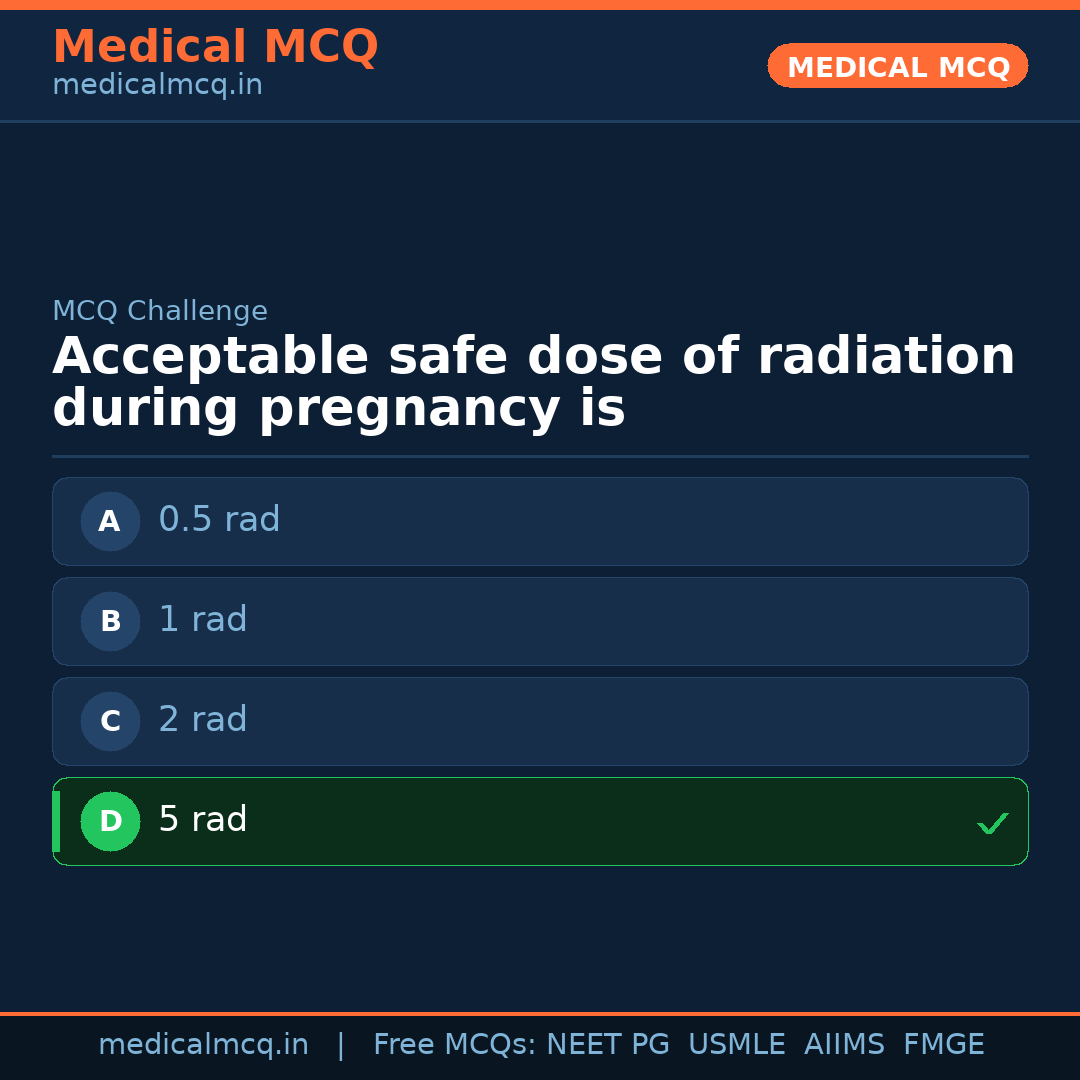Image resolution: width=1080 pixels, height=1080 pixels.
Task: Click the USMLE label in the footer
Action: 736,1045
